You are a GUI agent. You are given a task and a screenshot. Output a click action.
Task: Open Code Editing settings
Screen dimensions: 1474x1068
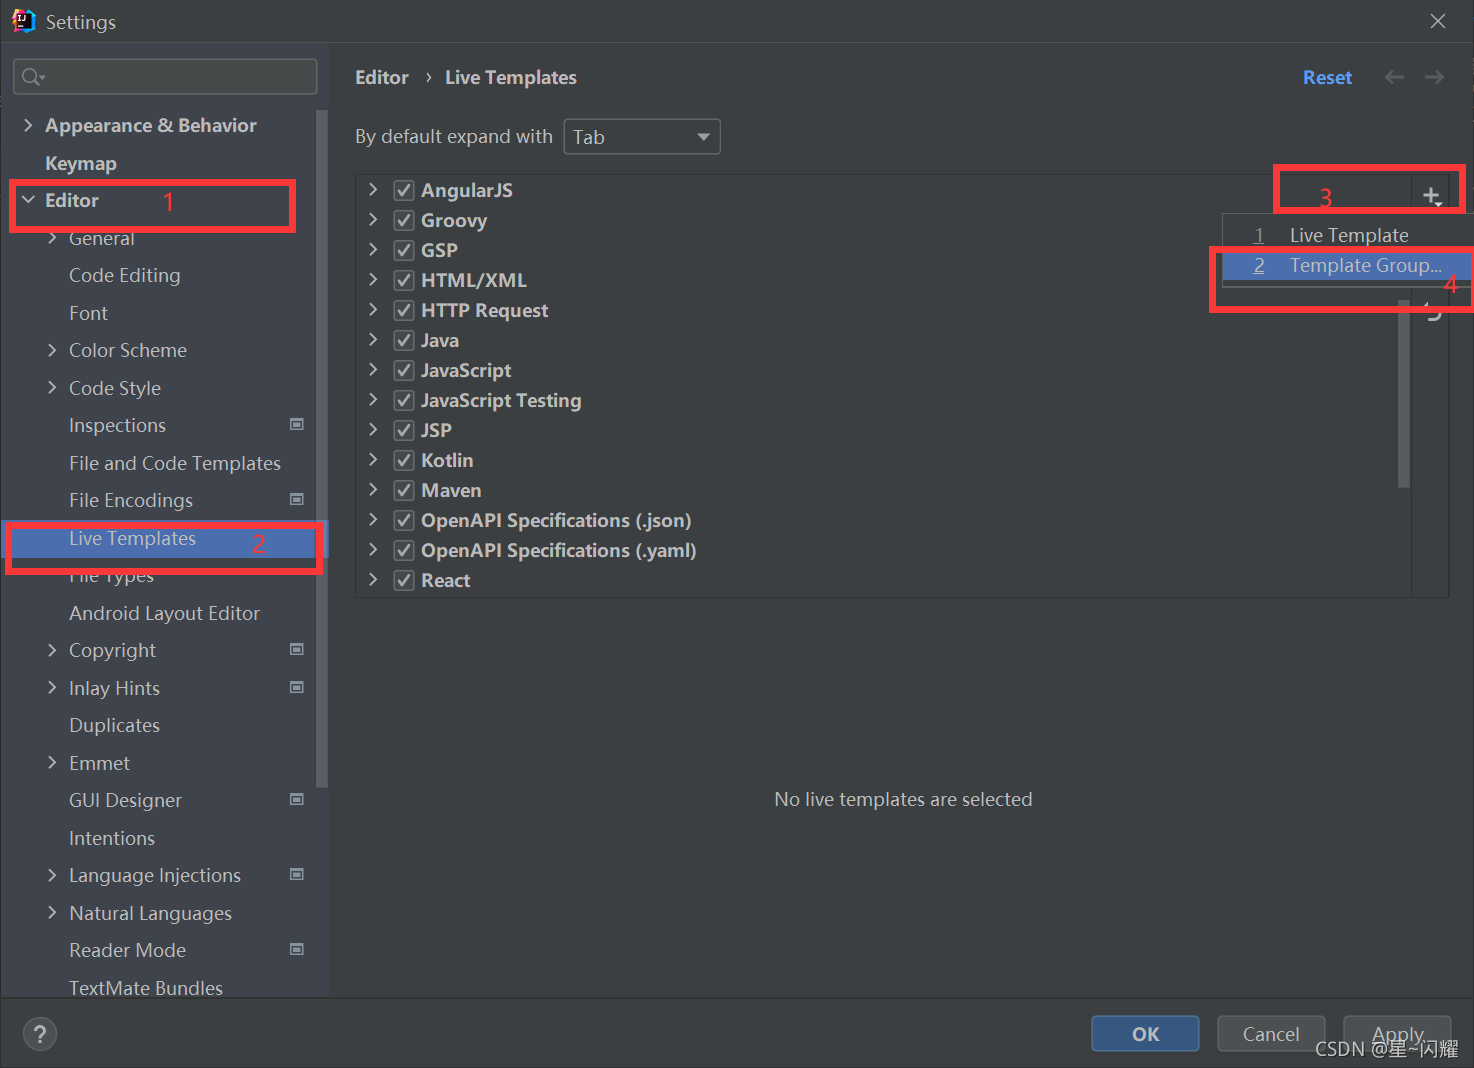pyautogui.click(x=125, y=275)
